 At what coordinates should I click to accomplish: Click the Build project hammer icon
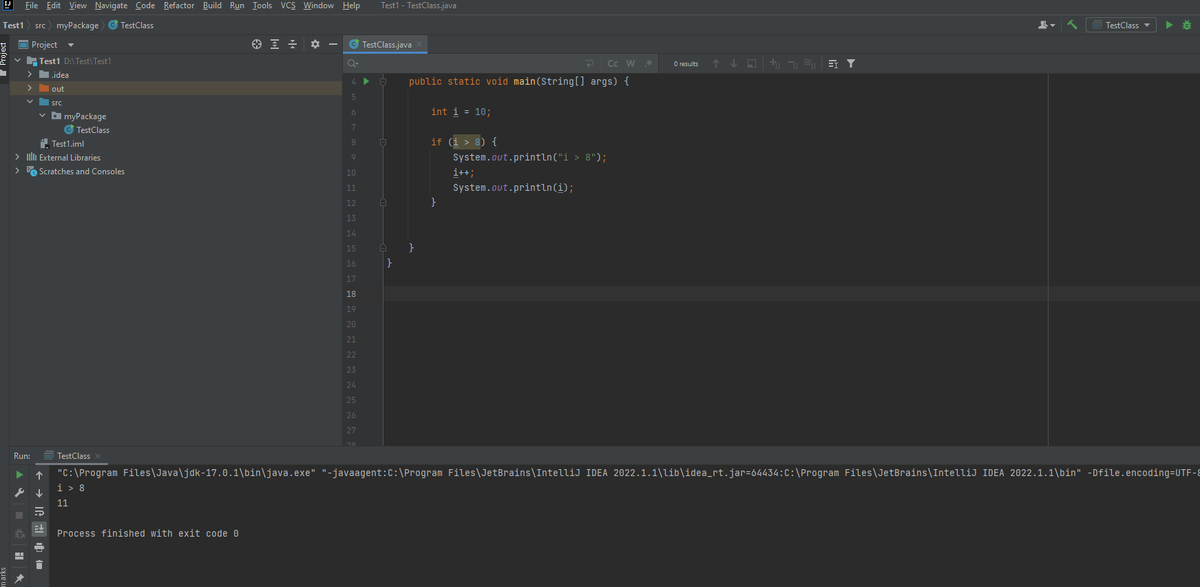coord(1072,25)
